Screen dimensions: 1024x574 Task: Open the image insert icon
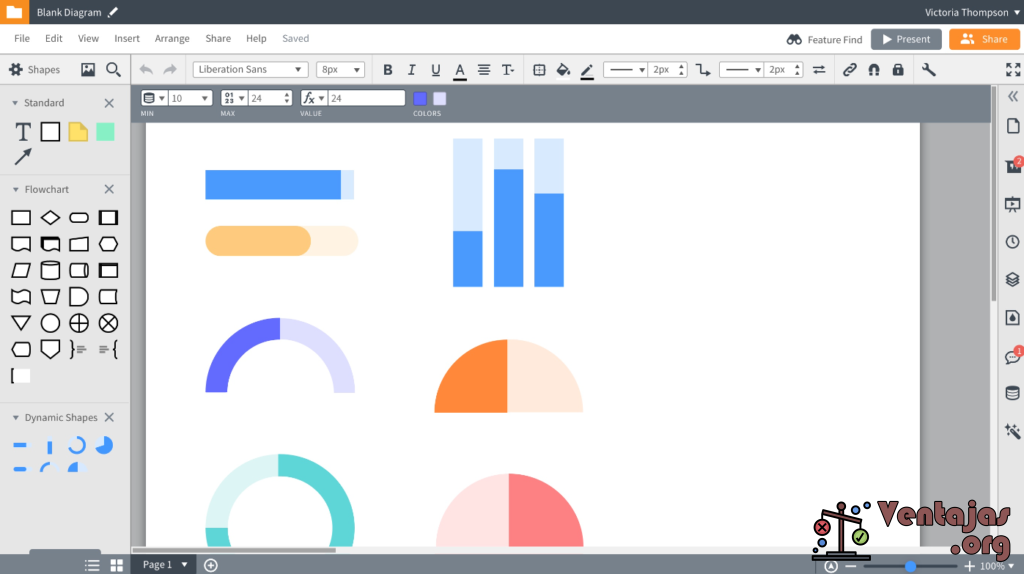[88, 70]
